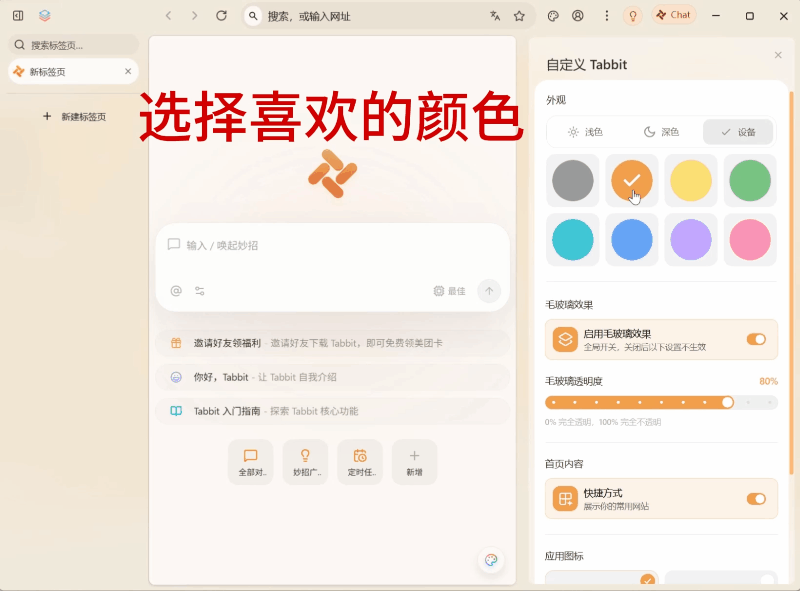Image resolution: width=800 pixels, height=591 pixels.
Task: Select the 新标签页 tab
Action: [x=73, y=71]
